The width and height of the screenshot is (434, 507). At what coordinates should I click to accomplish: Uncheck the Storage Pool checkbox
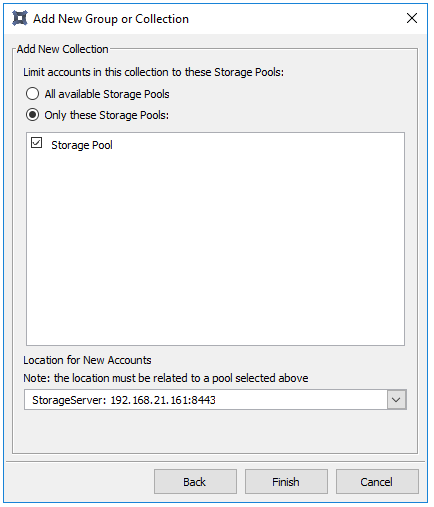click(36, 143)
